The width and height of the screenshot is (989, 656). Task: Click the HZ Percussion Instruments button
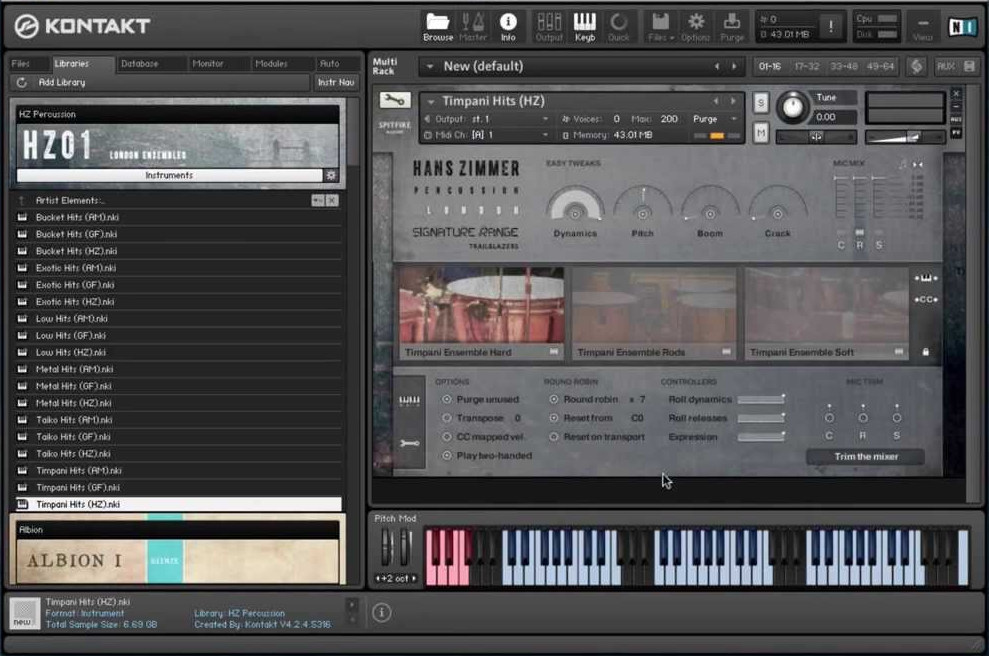[169, 175]
